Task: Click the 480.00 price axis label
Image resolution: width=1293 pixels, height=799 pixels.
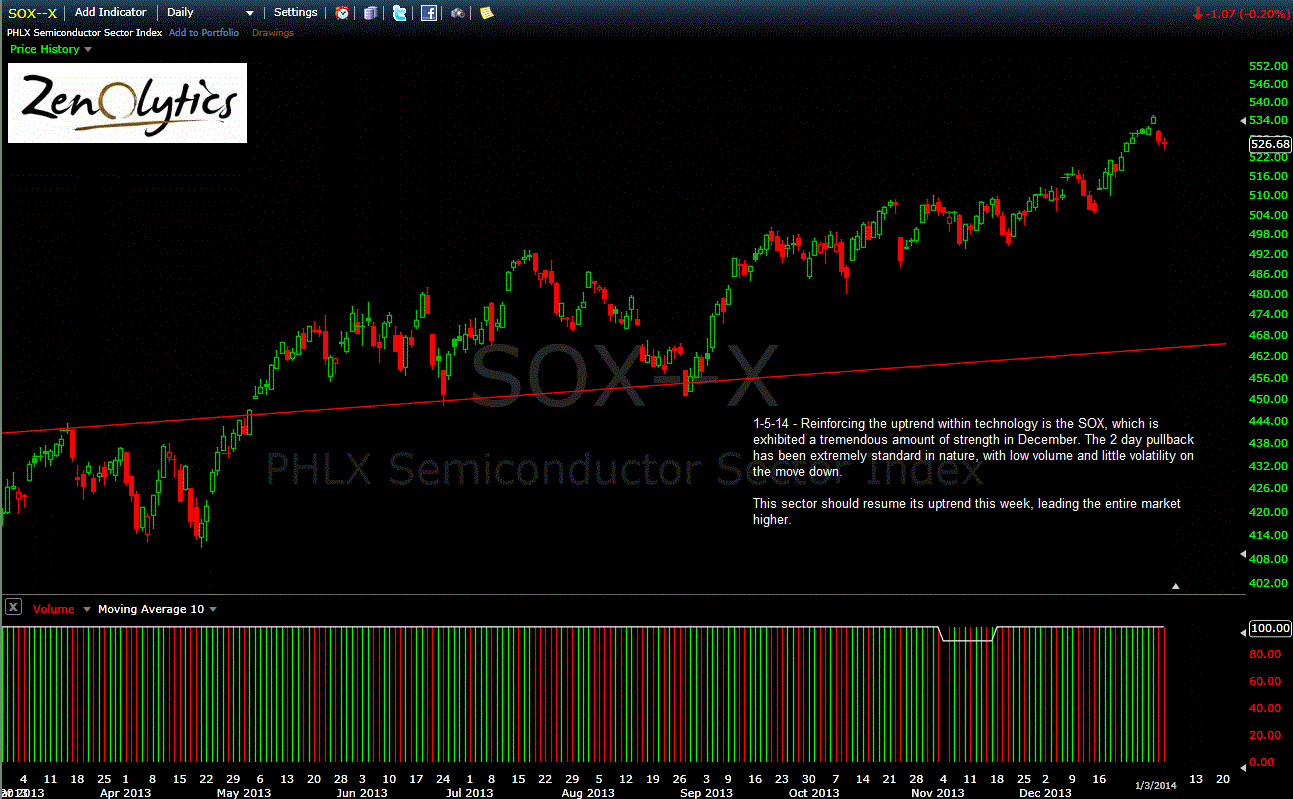Action: coord(1267,294)
